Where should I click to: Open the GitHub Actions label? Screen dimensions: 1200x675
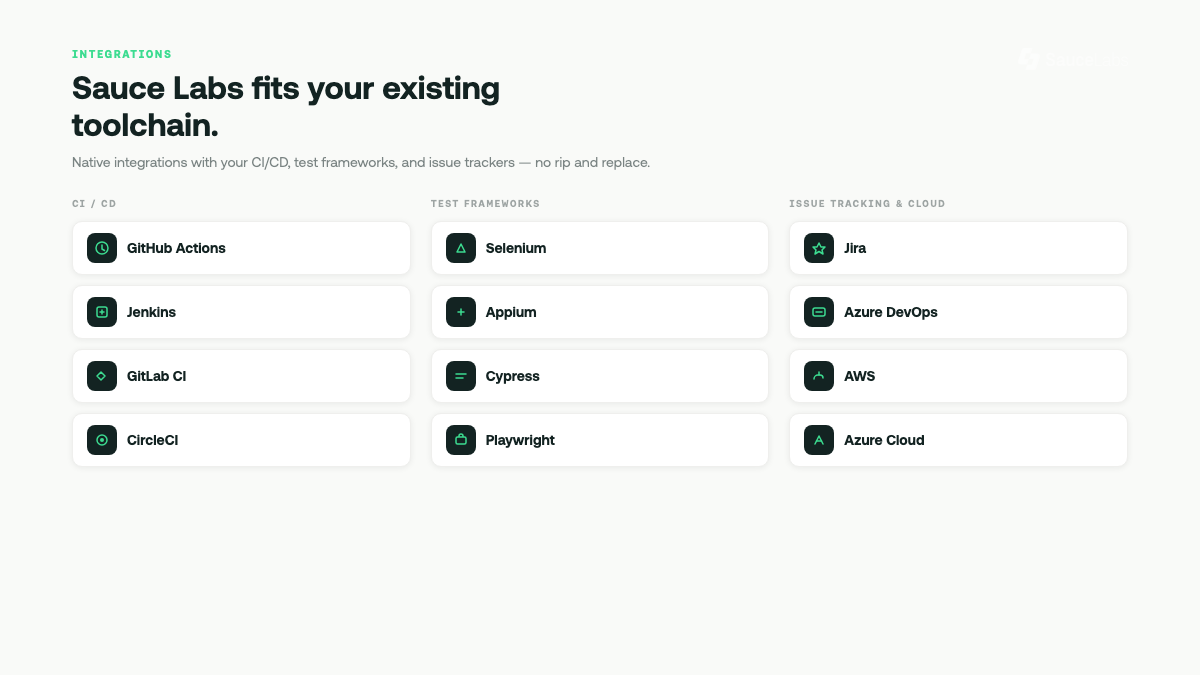point(176,248)
